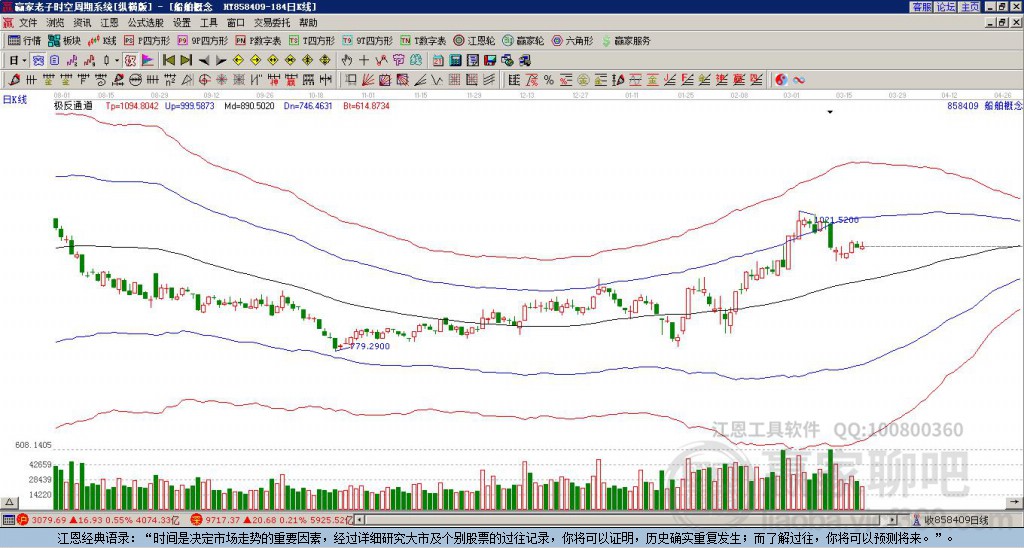Open the 板块 sector view
The width and height of the screenshot is (1024, 548).
click(x=64, y=40)
